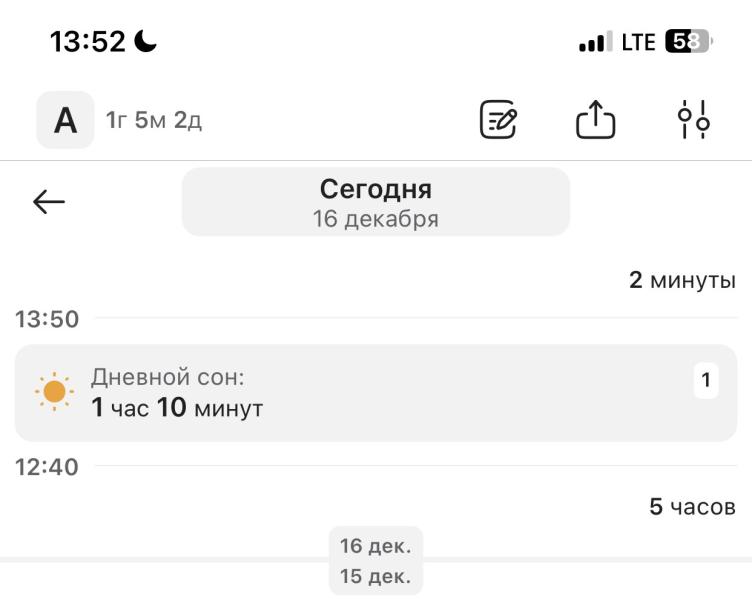Tap the 13:52 clock in status bar
The height and width of the screenshot is (600, 752).
click(x=88, y=42)
